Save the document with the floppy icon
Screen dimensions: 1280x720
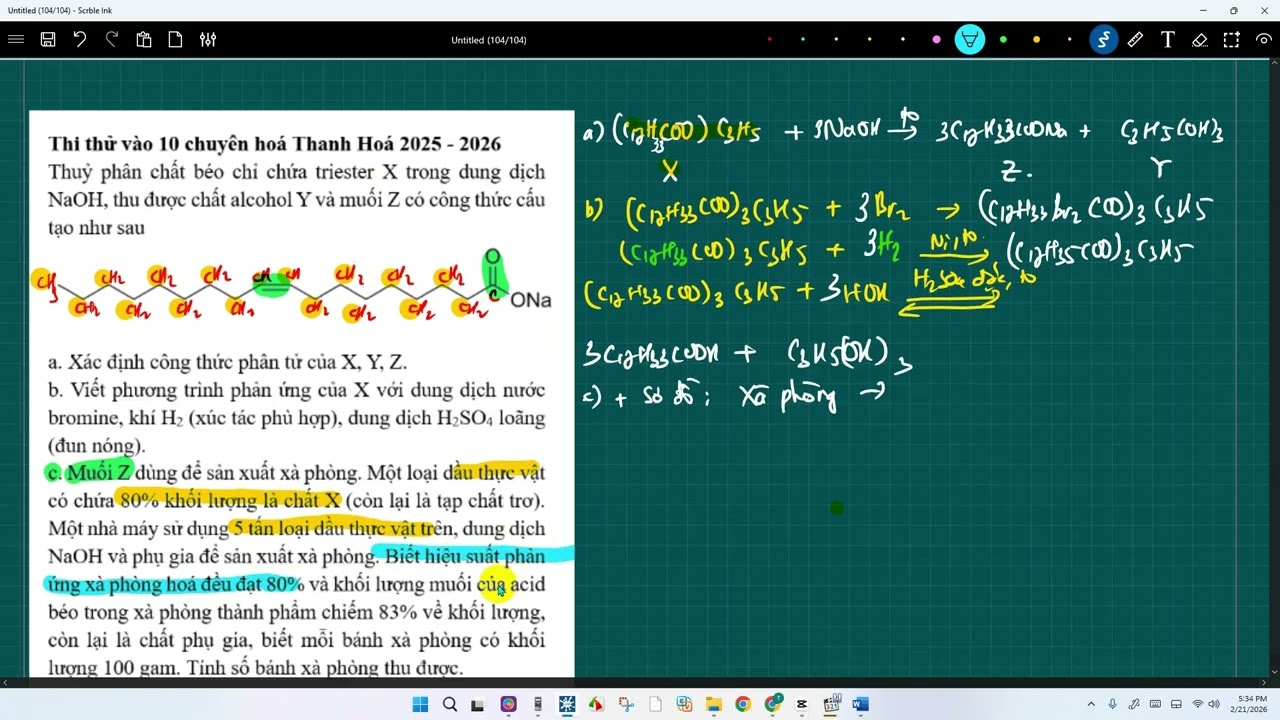pyautogui.click(x=48, y=40)
